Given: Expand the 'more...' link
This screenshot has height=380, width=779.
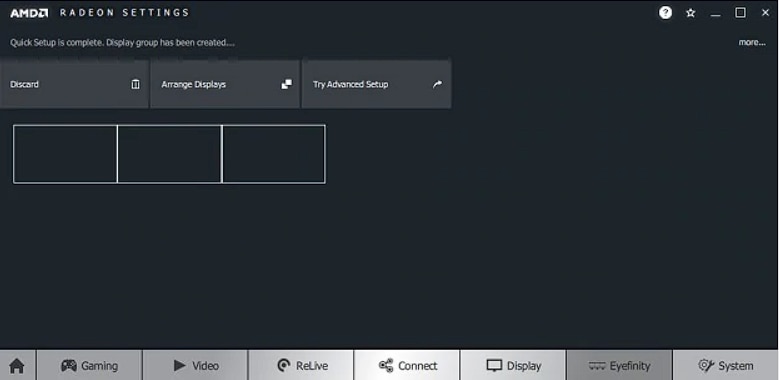Looking at the screenshot, I should (752, 42).
